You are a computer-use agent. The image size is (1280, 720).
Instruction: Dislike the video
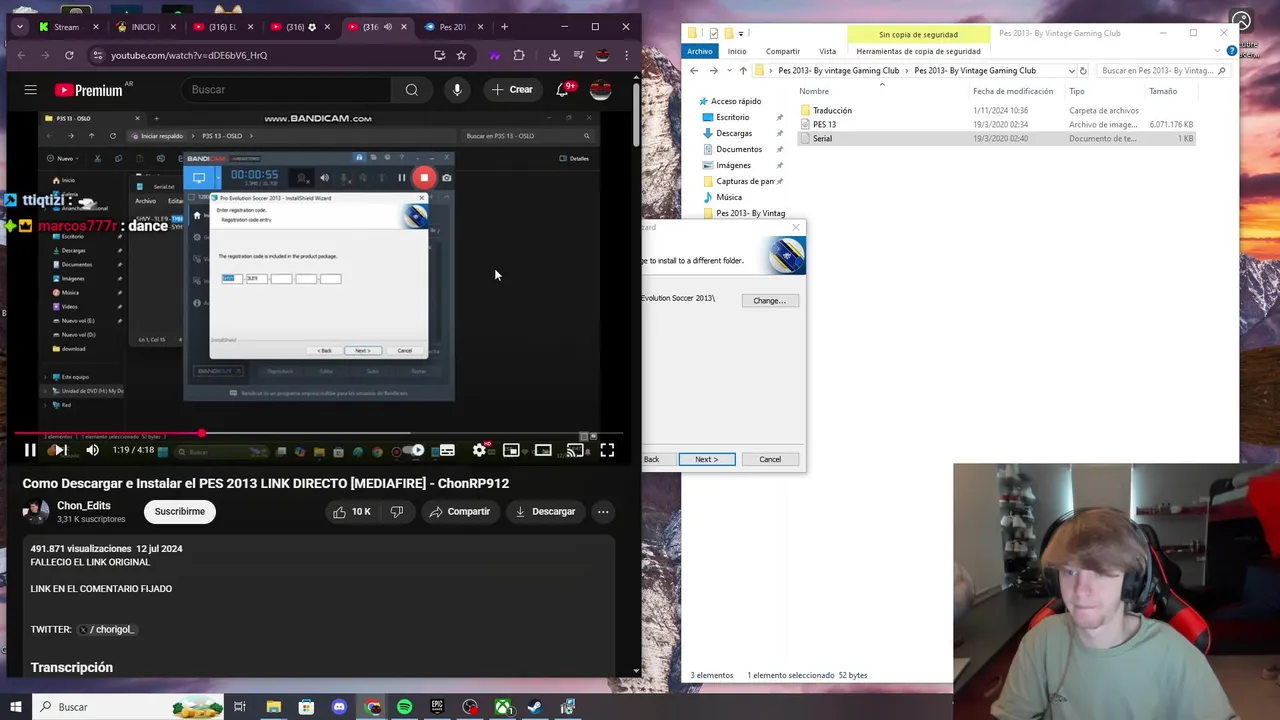397,511
